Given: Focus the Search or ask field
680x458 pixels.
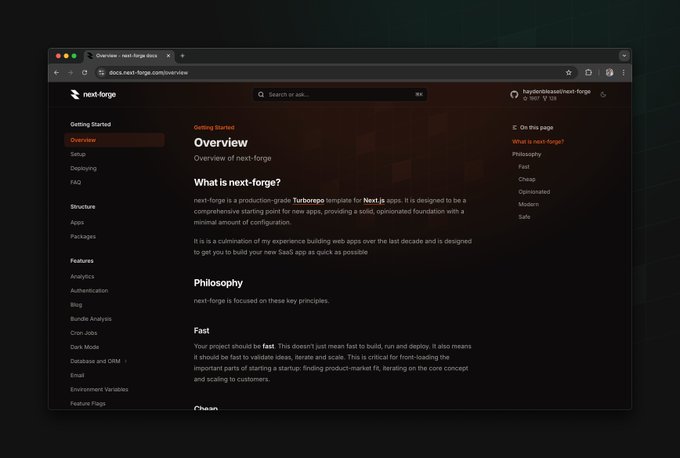Looking at the screenshot, I should (340, 94).
